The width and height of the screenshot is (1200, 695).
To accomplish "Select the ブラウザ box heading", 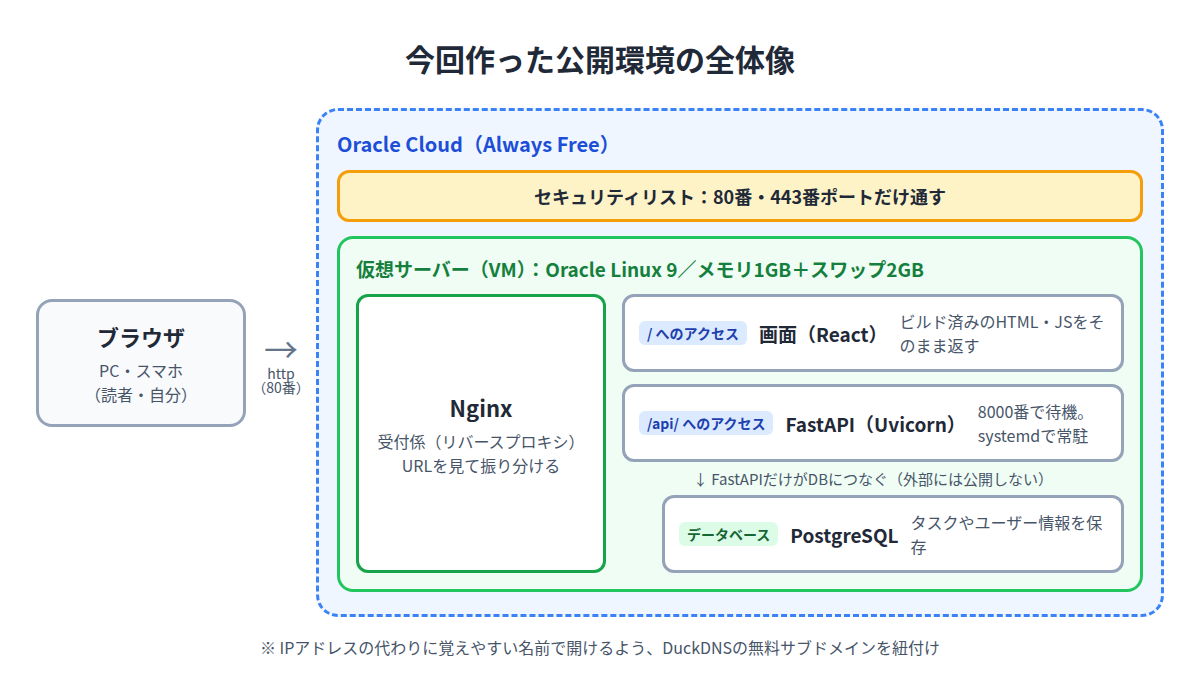I will click(141, 337).
